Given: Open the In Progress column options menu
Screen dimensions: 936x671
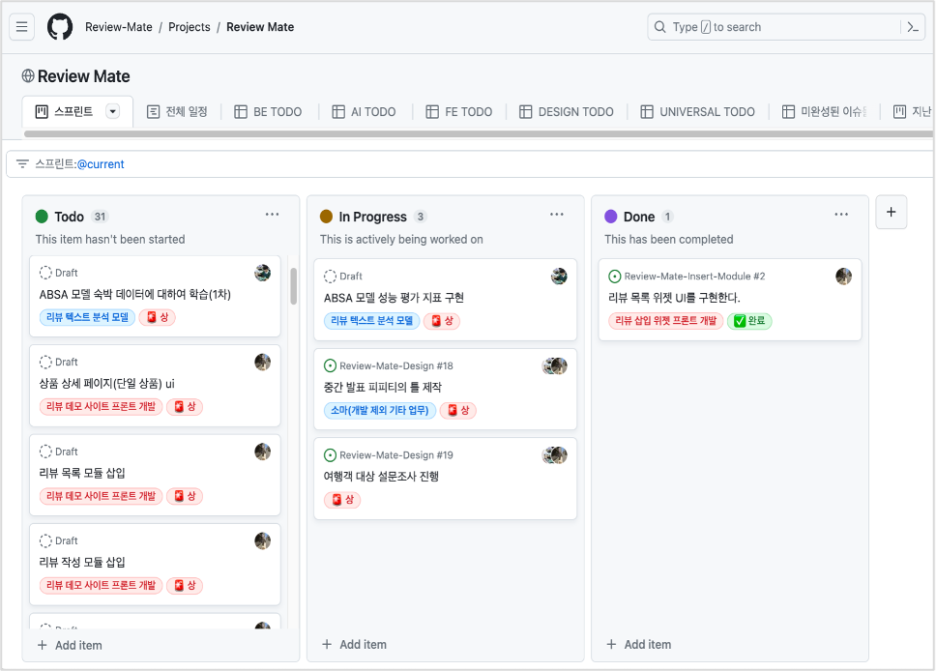Looking at the screenshot, I should coord(557,215).
